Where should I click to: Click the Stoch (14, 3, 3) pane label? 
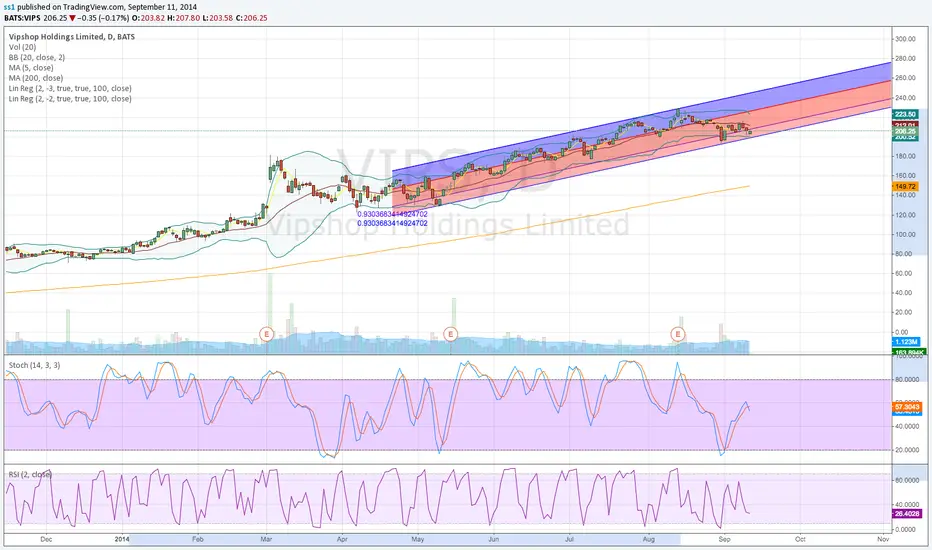coord(34,365)
